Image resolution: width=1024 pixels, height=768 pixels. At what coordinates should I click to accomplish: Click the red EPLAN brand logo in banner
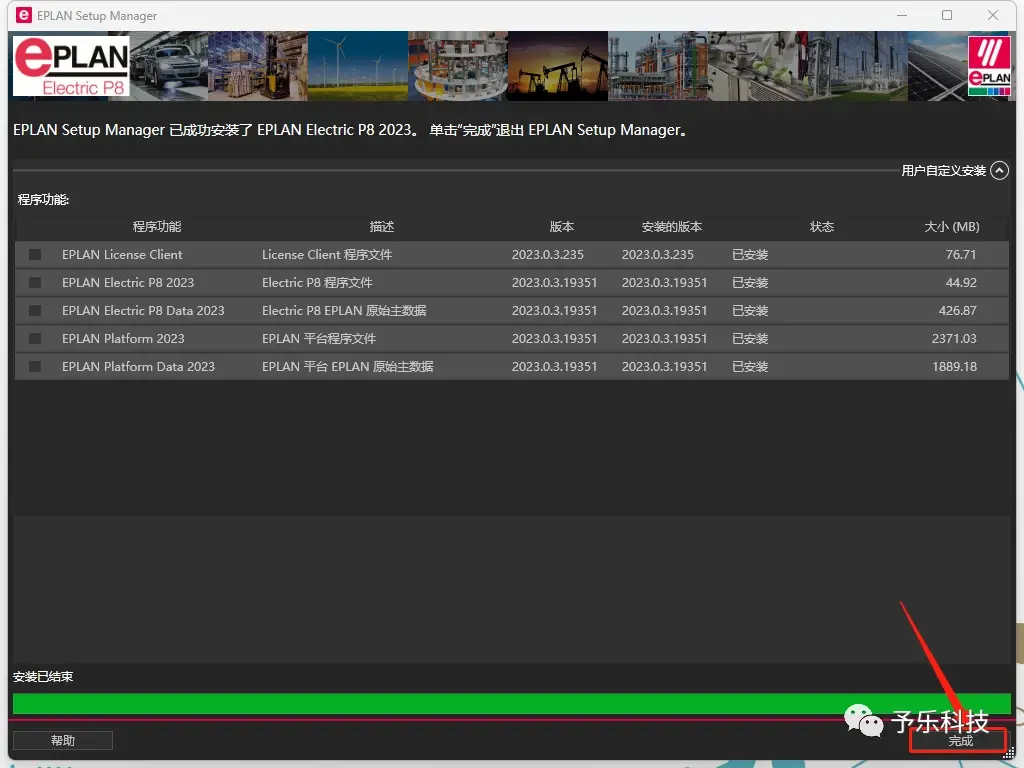[x=989, y=66]
